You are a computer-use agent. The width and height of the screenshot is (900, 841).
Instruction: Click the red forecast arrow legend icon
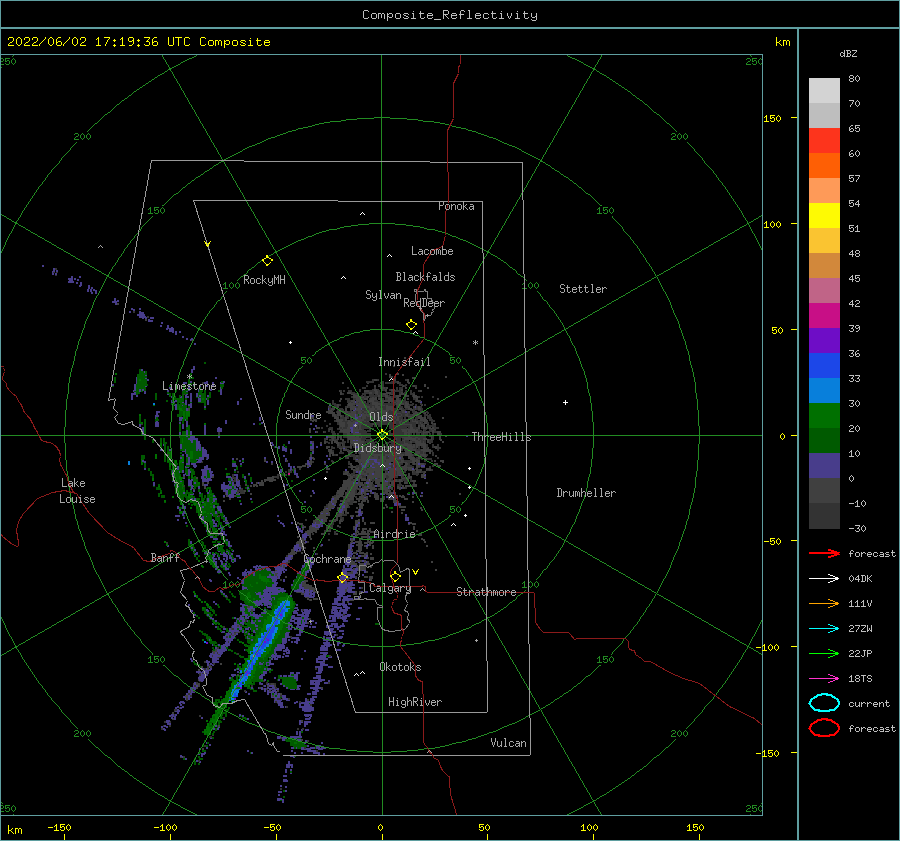coord(824,553)
